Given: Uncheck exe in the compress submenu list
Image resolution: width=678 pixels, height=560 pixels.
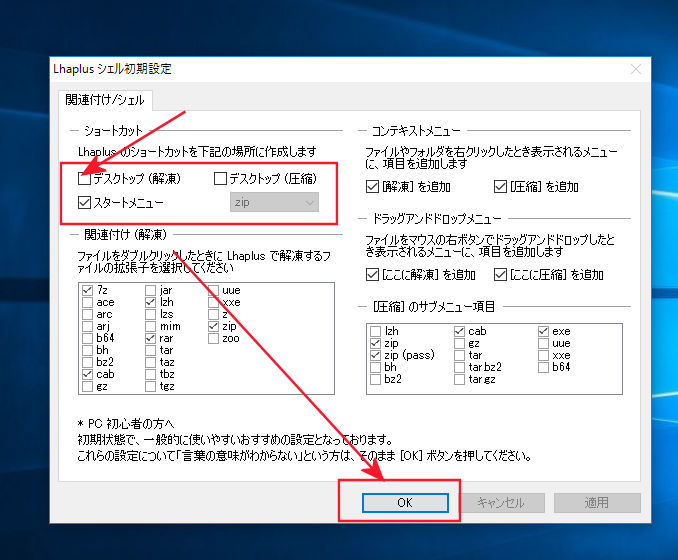Looking at the screenshot, I should click(544, 331).
